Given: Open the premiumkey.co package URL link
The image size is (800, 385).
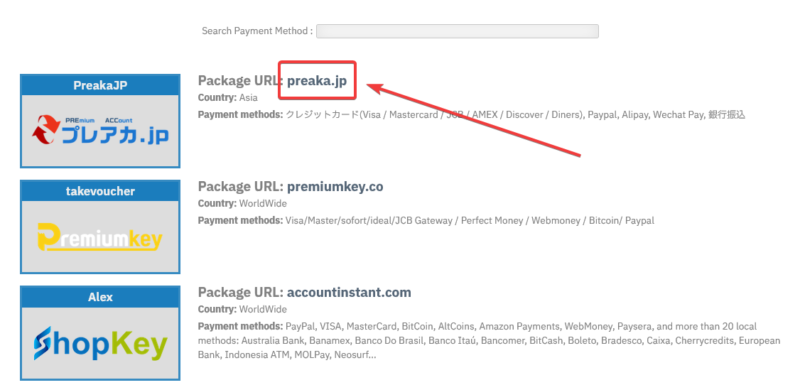Looking at the screenshot, I should tap(335, 187).
